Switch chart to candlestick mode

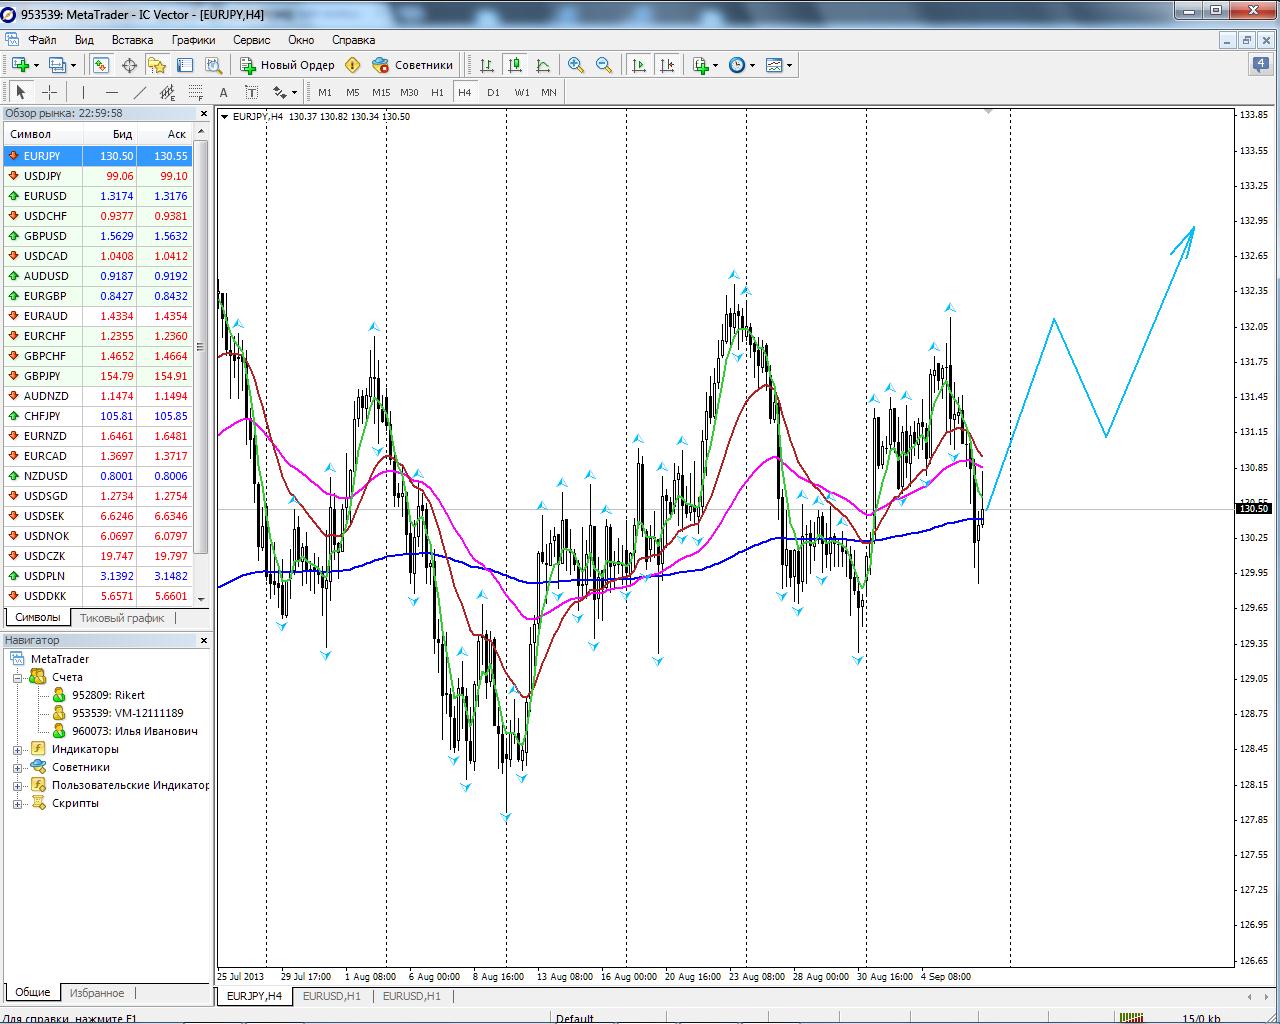click(x=515, y=65)
